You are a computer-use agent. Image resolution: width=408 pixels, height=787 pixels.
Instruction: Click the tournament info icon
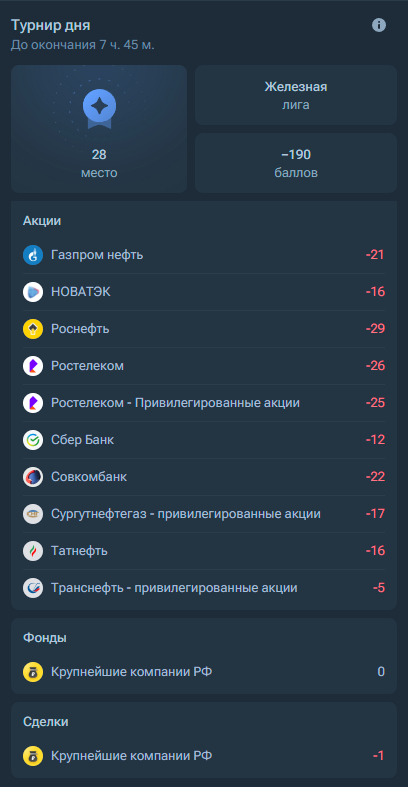point(379,25)
